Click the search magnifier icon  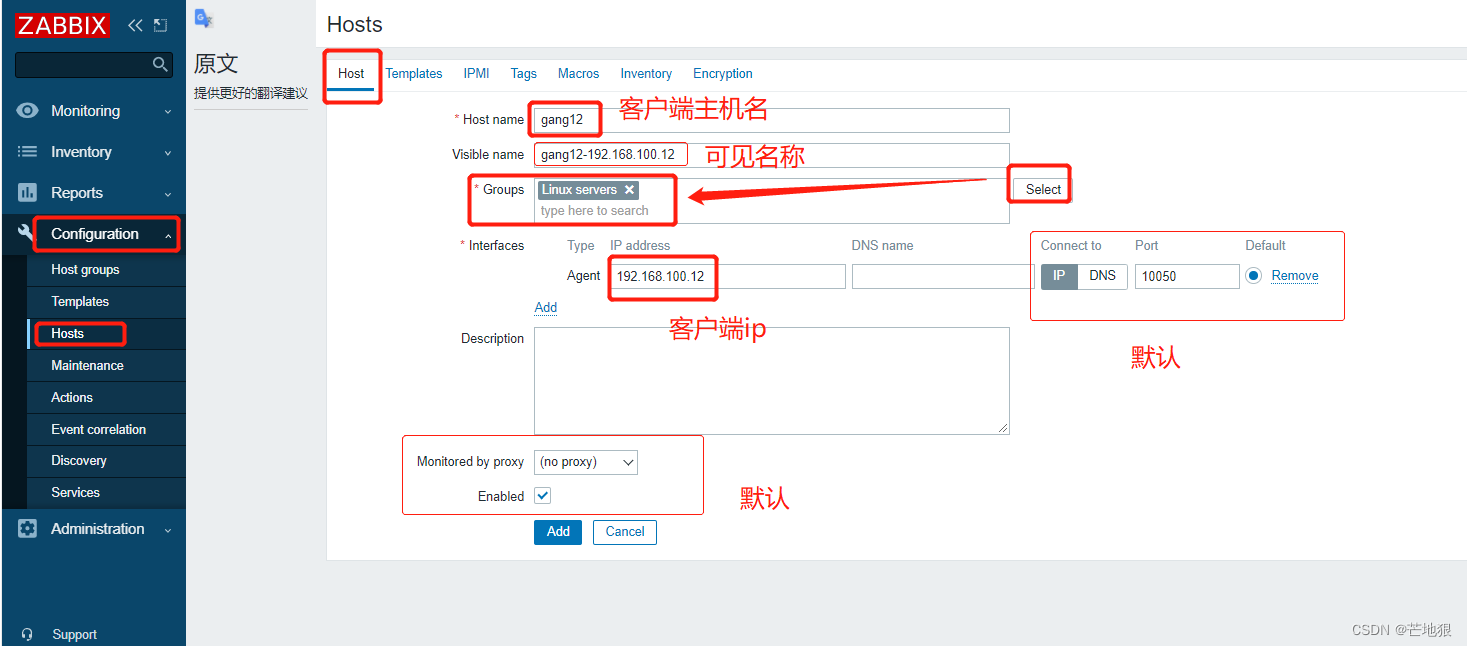(x=160, y=64)
